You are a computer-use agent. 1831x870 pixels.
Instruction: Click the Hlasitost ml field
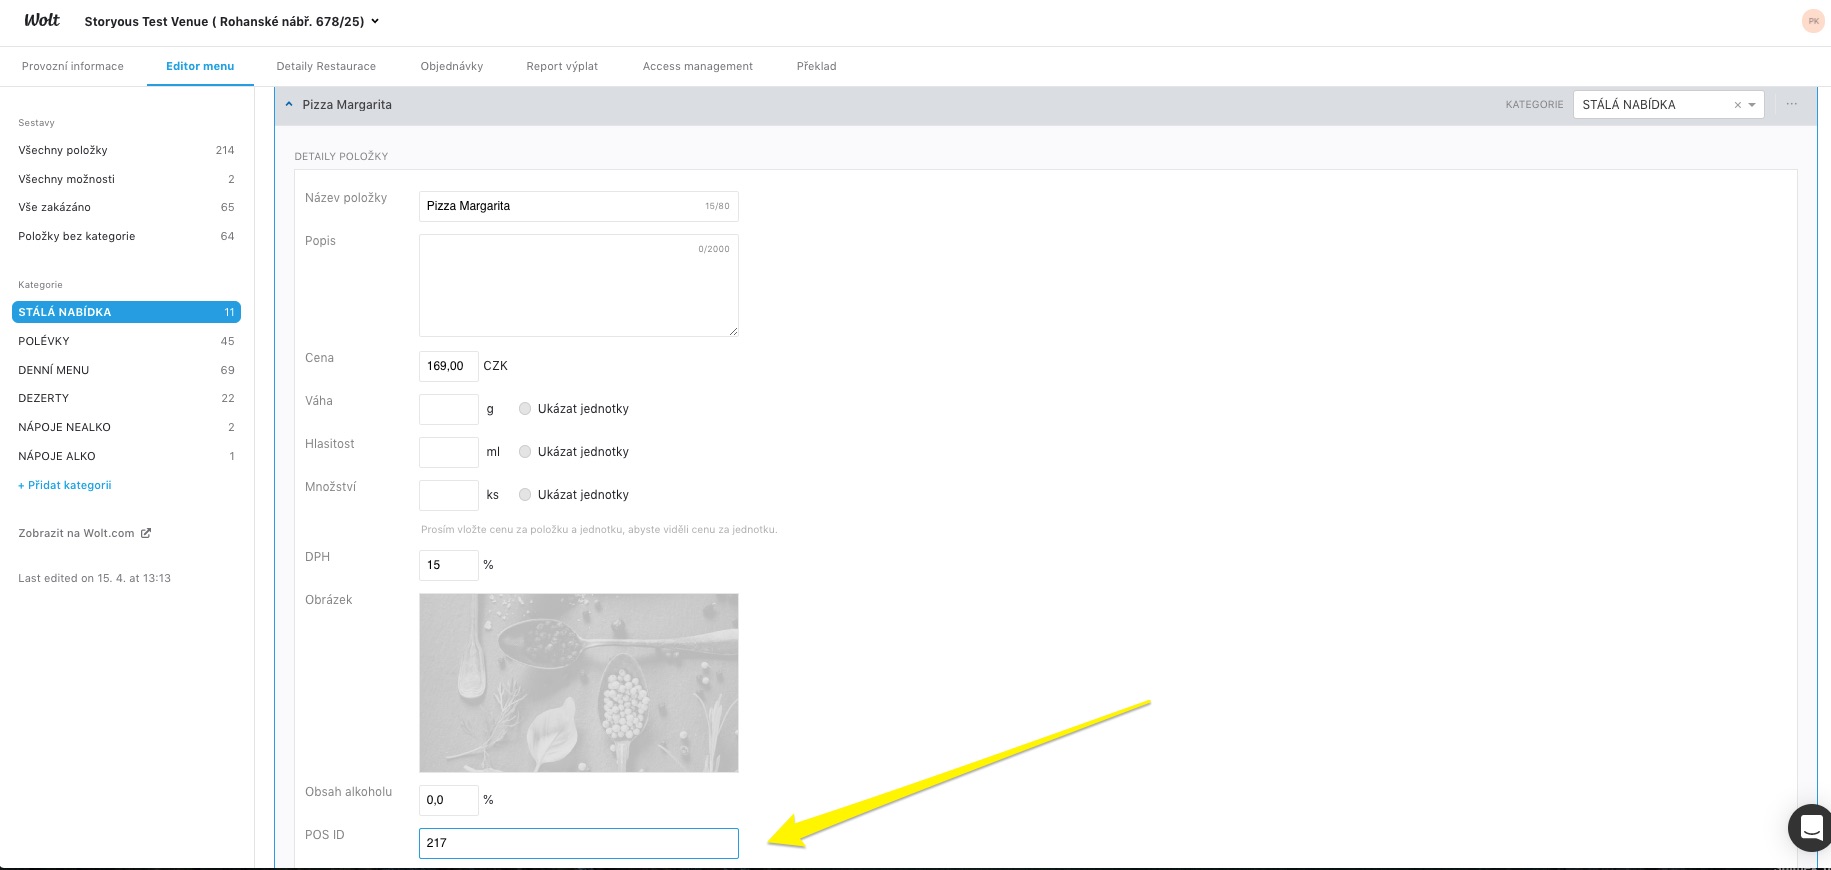pos(448,452)
